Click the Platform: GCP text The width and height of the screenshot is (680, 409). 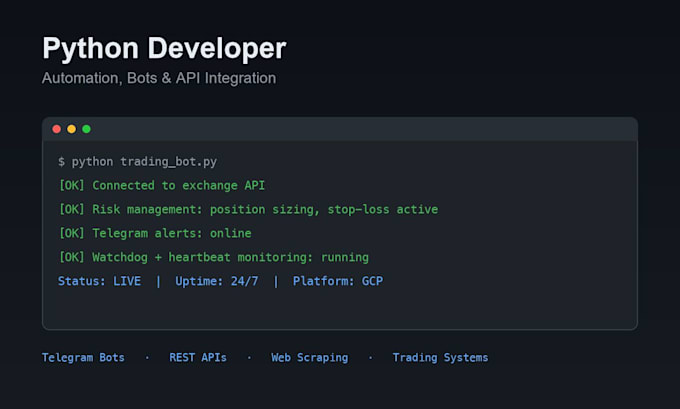click(338, 281)
